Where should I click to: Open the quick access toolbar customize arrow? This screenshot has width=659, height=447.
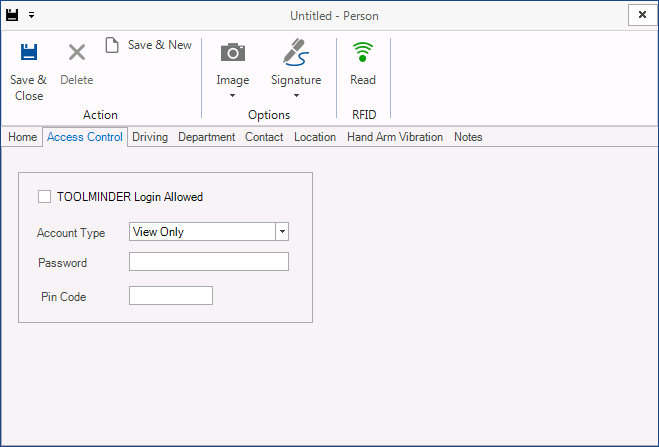[x=32, y=15]
